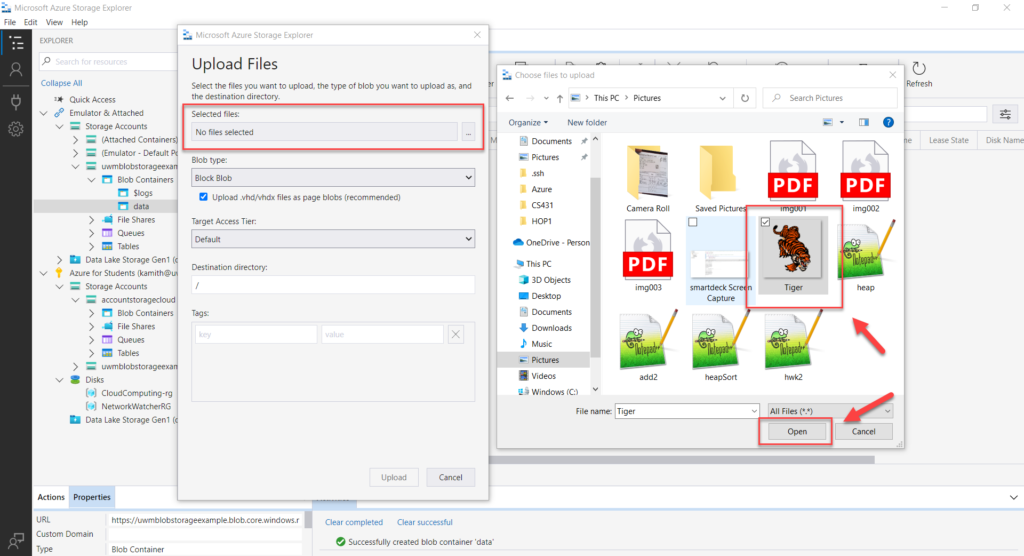Select the img002 PDF file
The height and width of the screenshot is (556, 1024).
point(865,176)
